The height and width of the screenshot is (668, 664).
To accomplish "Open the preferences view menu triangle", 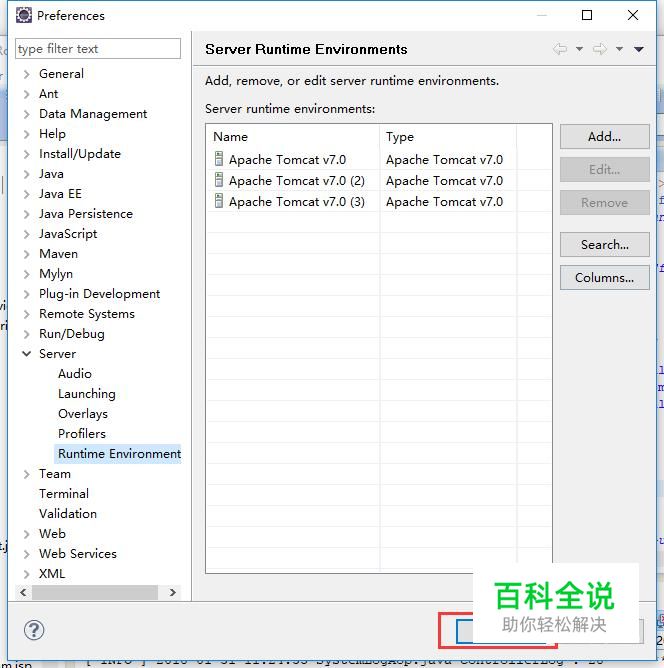I will [638, 49].
